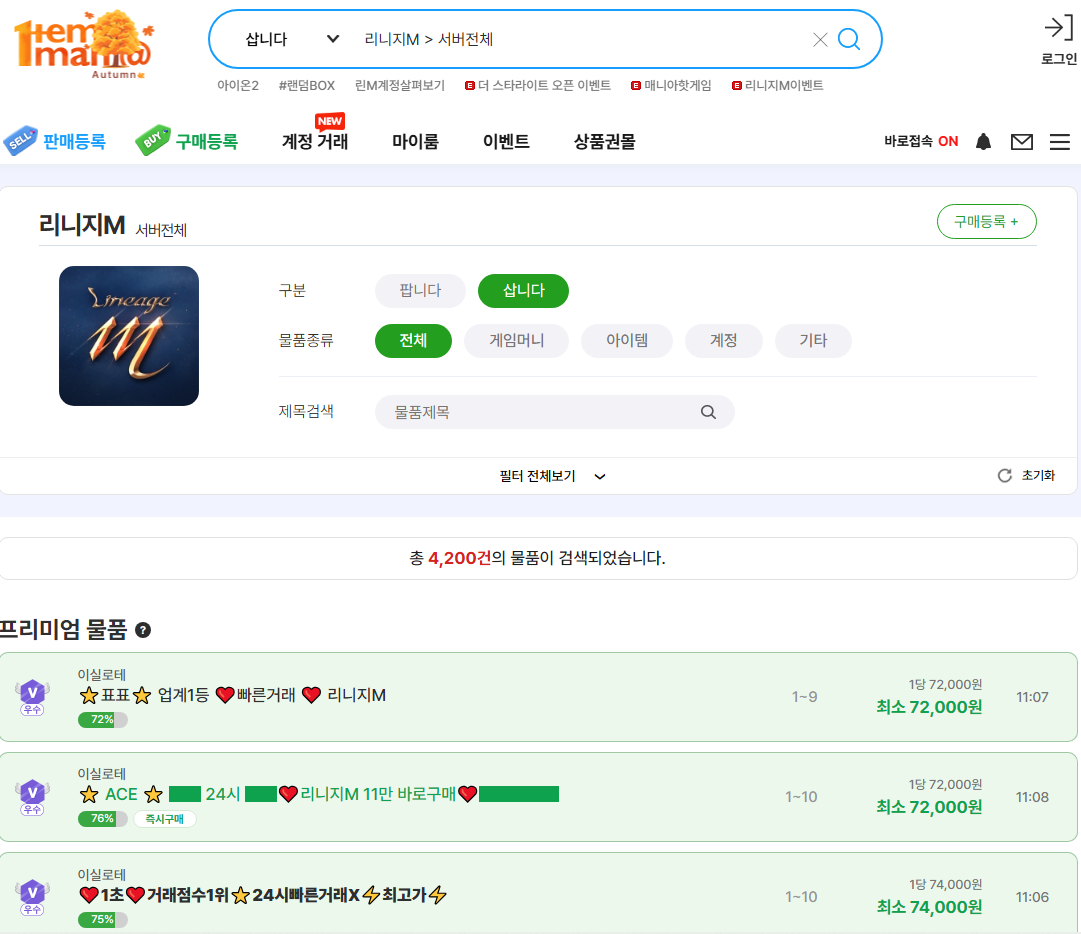Click the 최소 74,000원 price
This screenshot has height=934, width=1081.
[x=929, y=907]
